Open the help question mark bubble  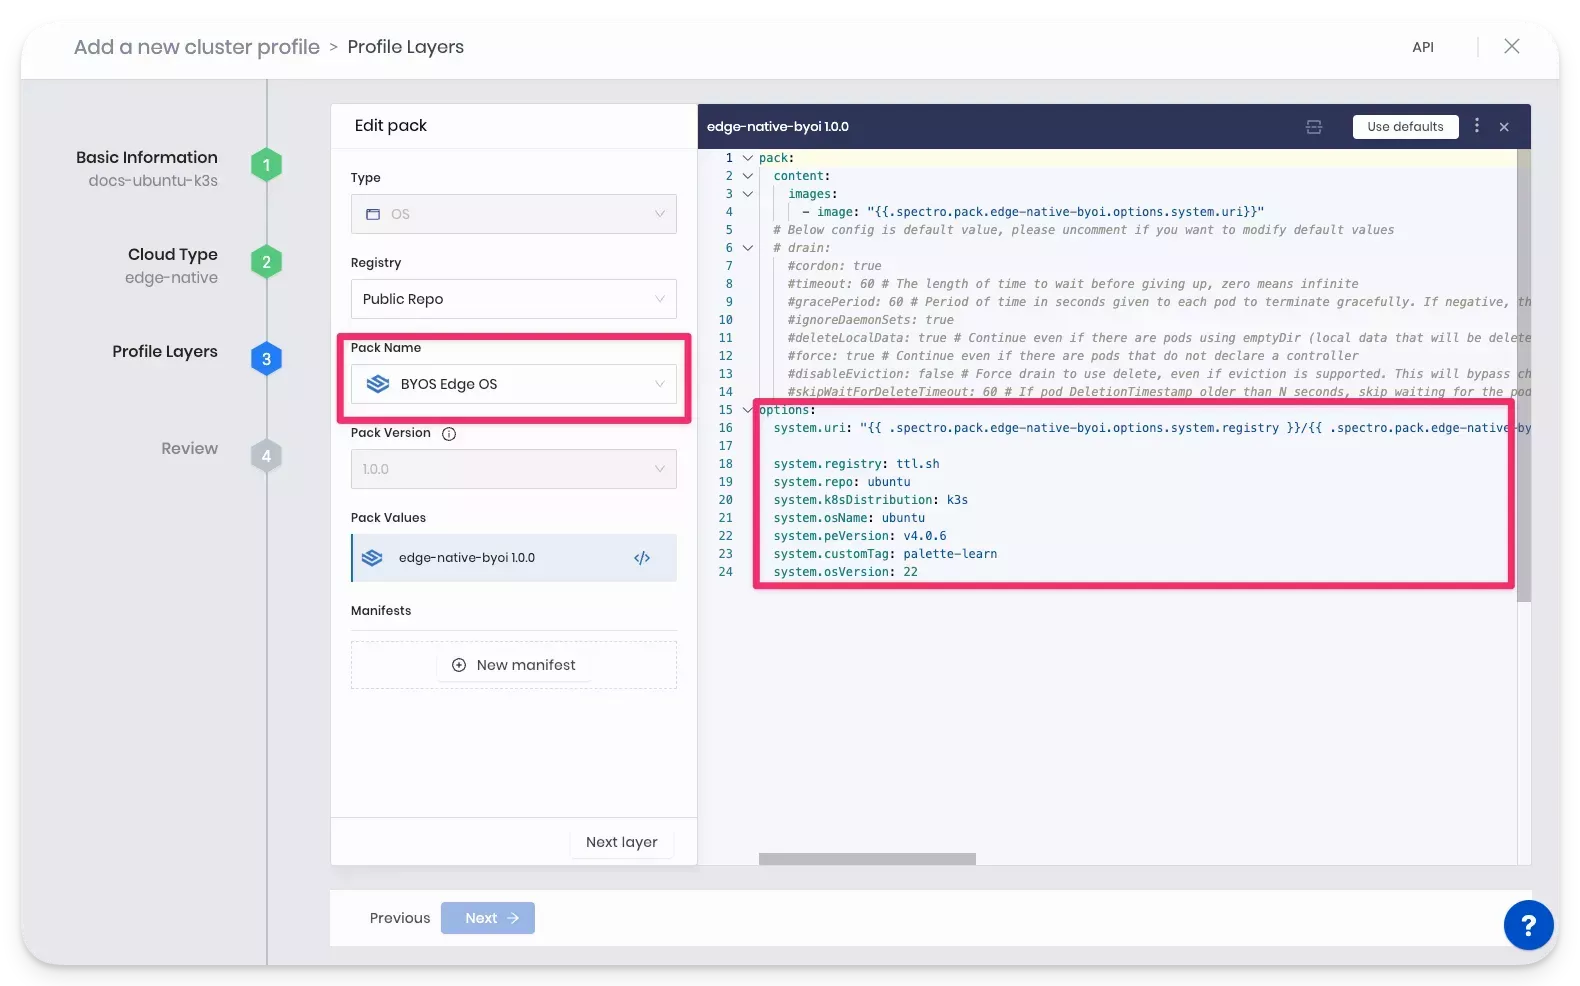point(1528,925)
